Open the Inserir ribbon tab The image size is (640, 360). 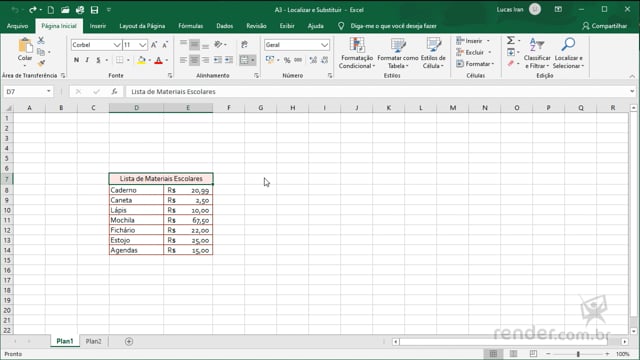coord(98,26)
